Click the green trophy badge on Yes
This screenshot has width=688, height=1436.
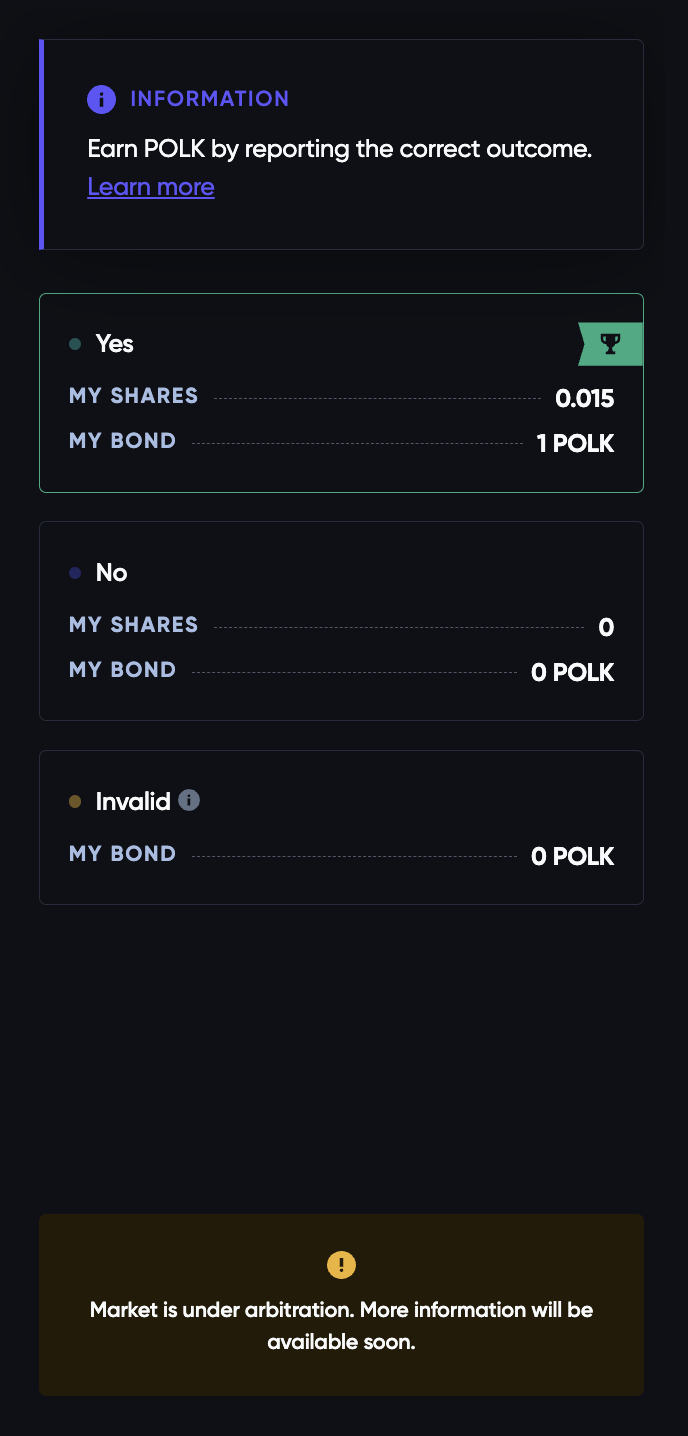click(610, 344)
